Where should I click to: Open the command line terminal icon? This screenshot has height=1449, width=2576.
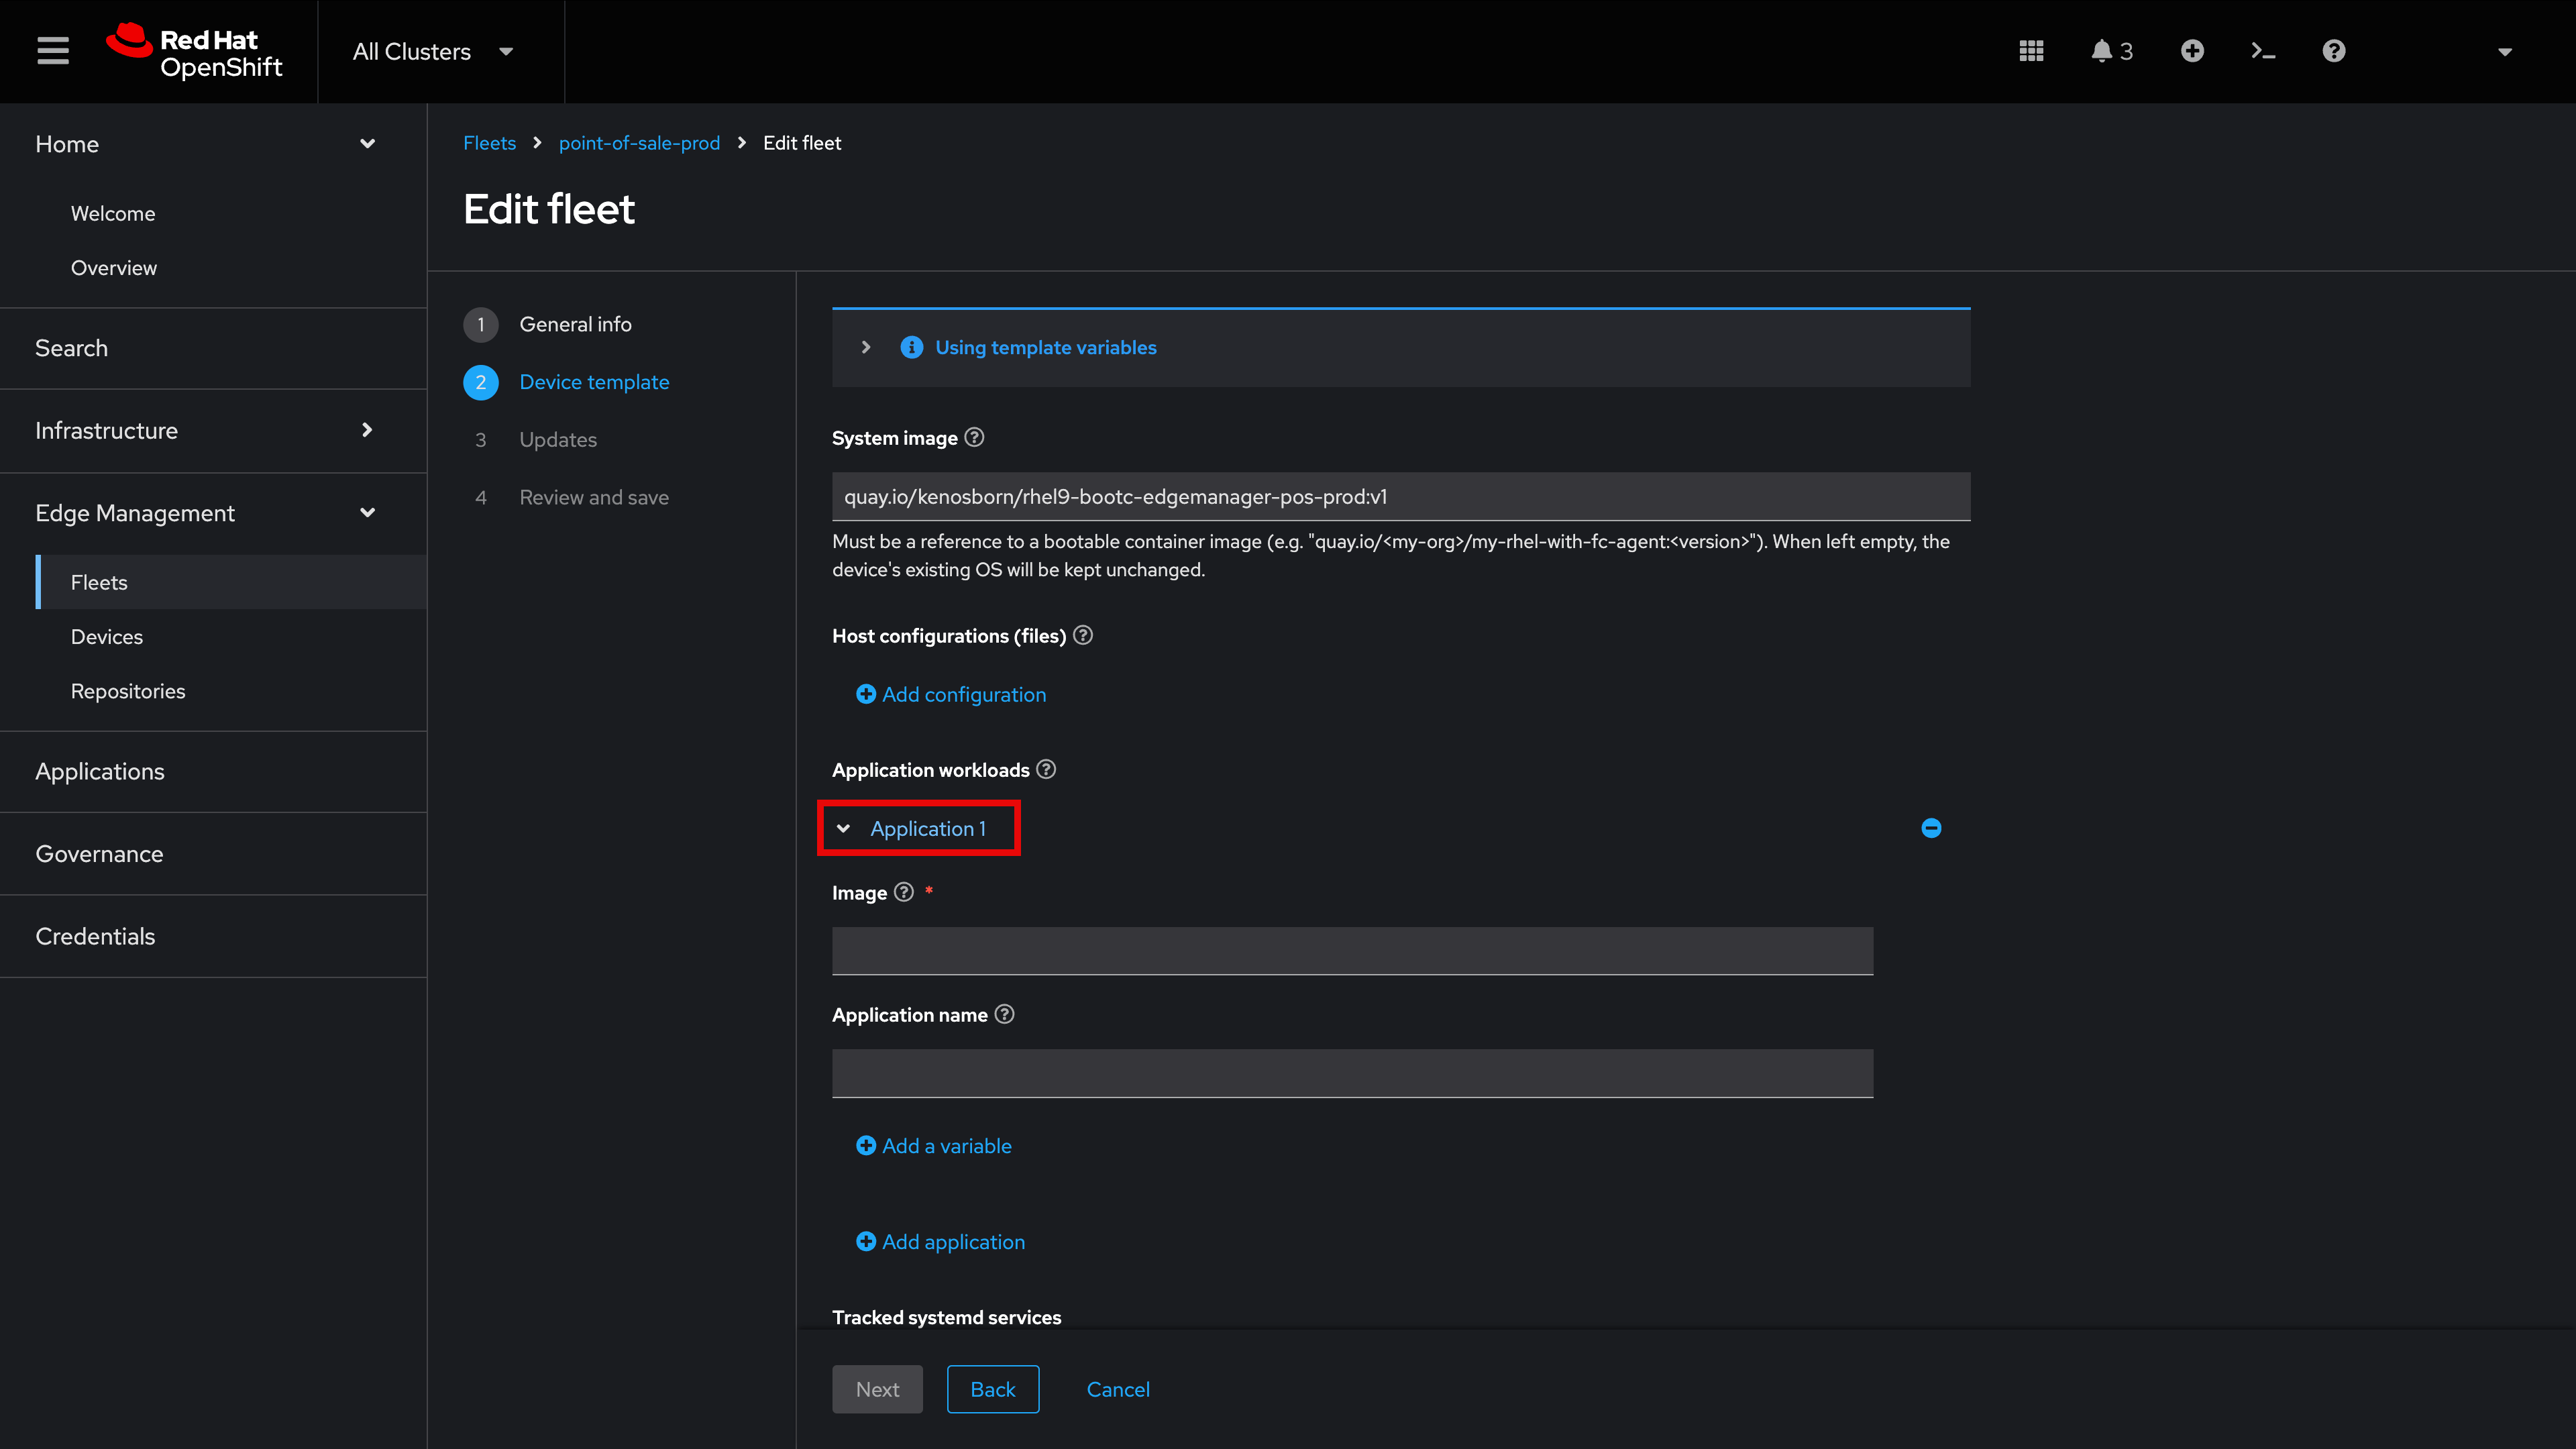[x=2263, y=51]
